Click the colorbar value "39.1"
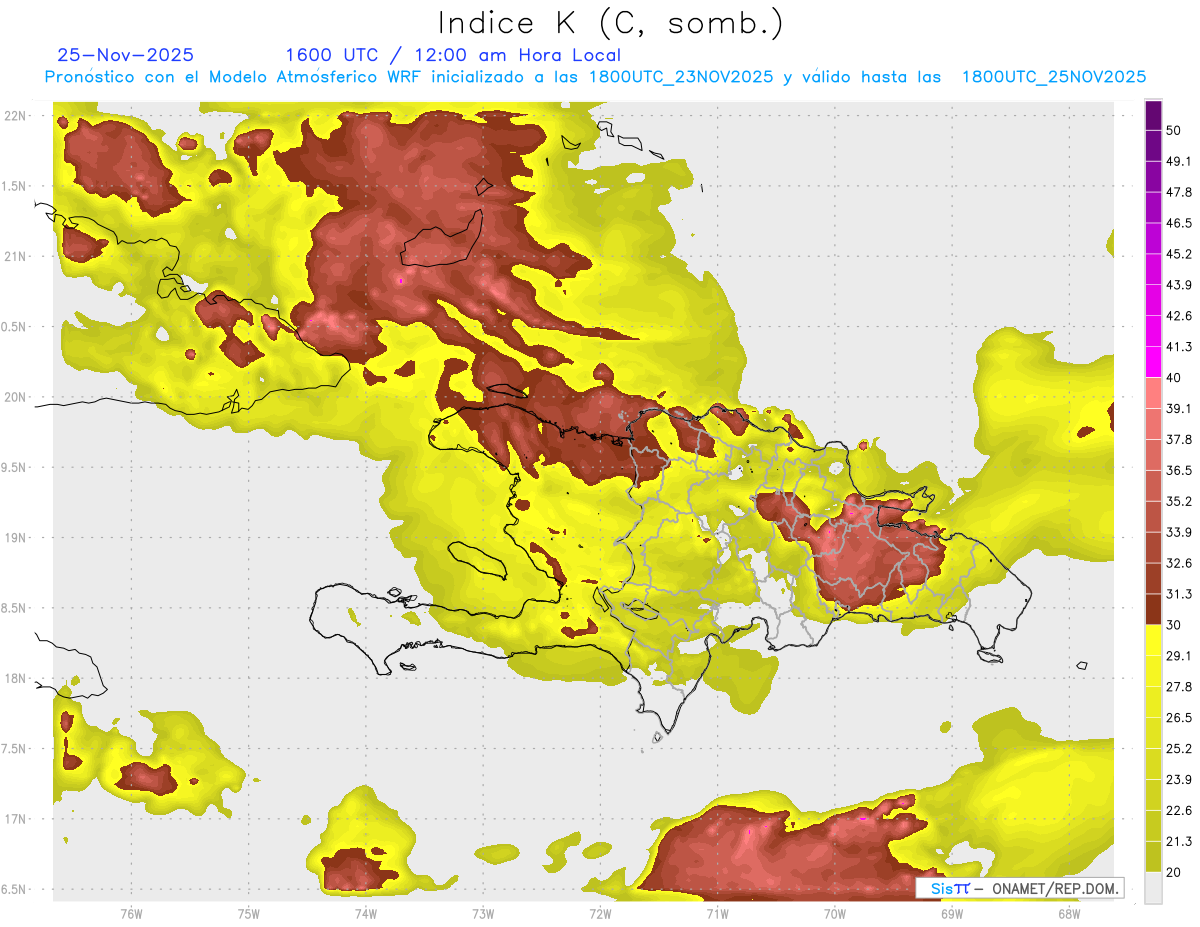Image resolution: width=1200 pixels, height=927 pixels. coord(1179,409)
